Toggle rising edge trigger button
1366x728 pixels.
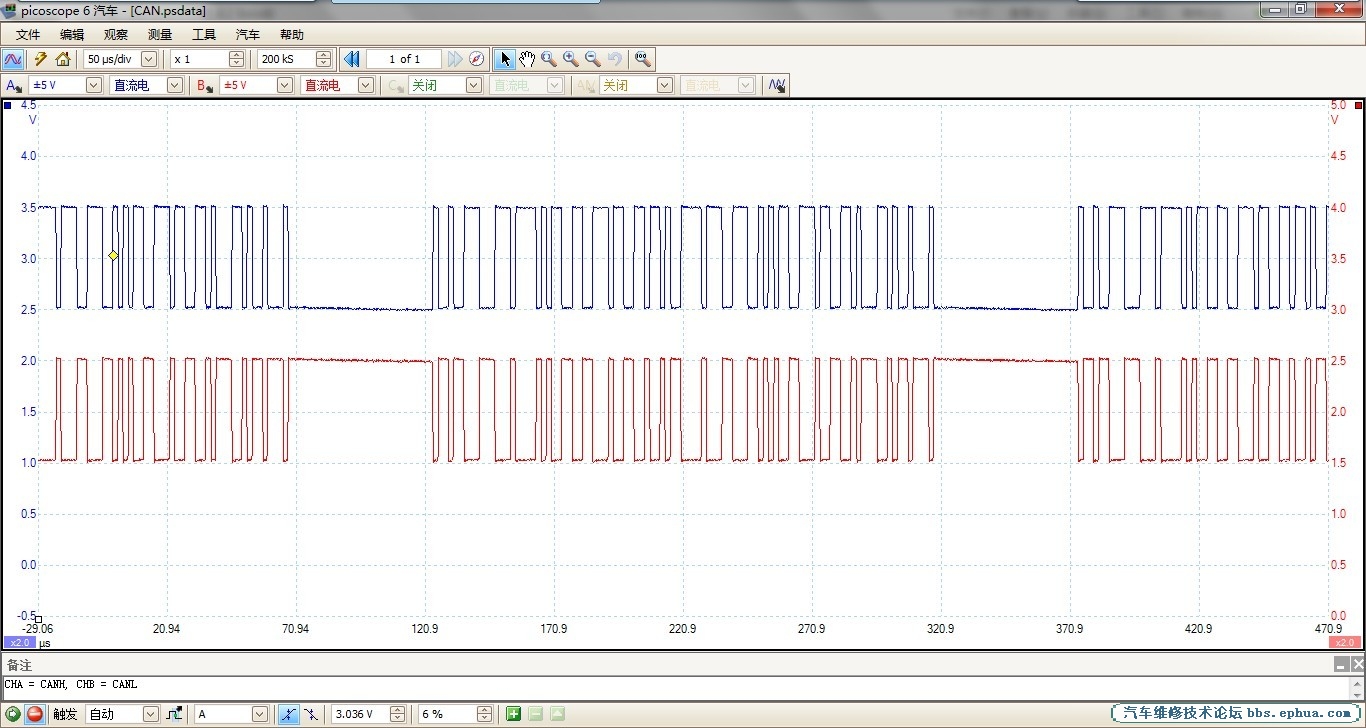point(288,714)
